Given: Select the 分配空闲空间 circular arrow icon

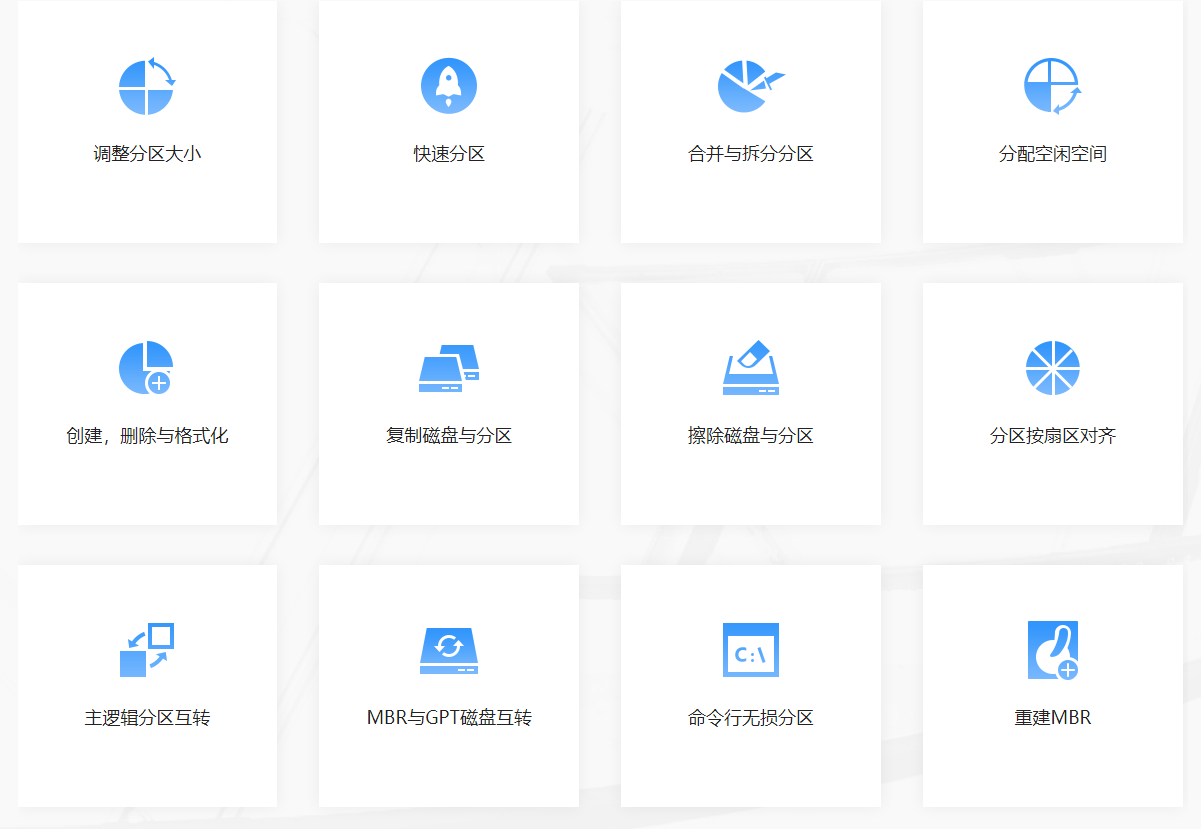Looking at the screenshot, I should [1051, 86].
